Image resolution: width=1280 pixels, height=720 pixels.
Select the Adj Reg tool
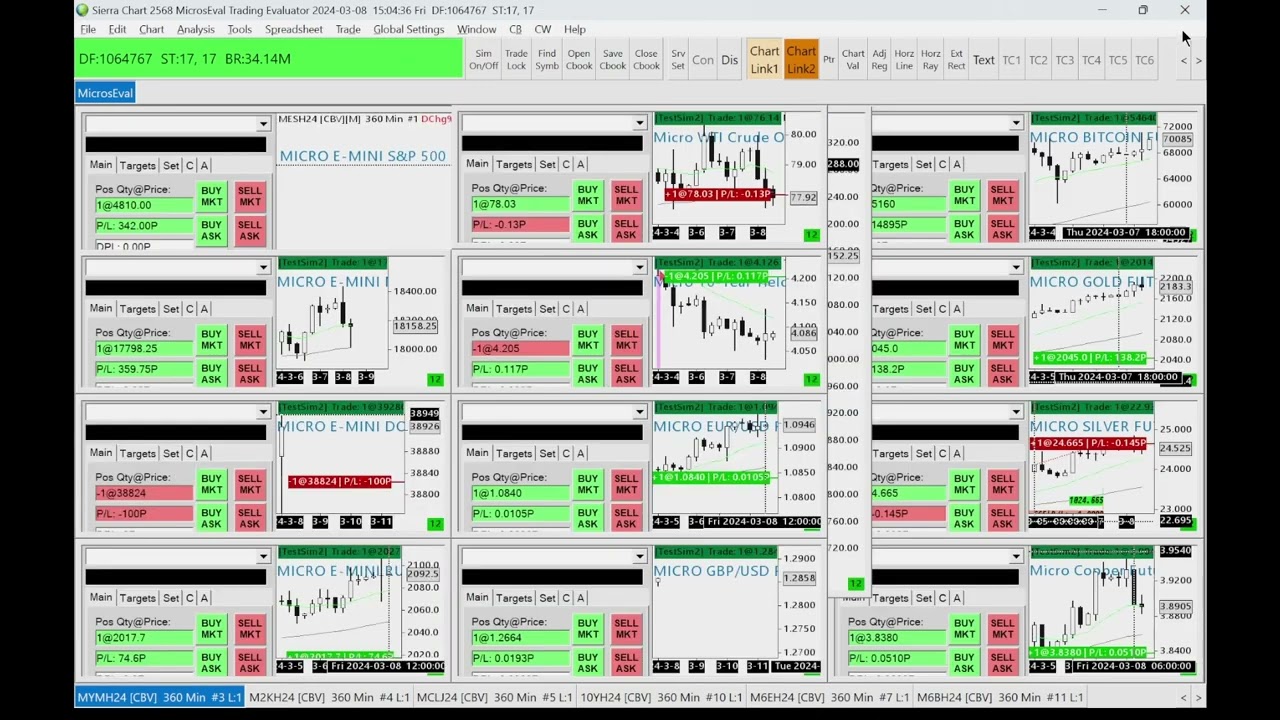(x=879, y=60)
